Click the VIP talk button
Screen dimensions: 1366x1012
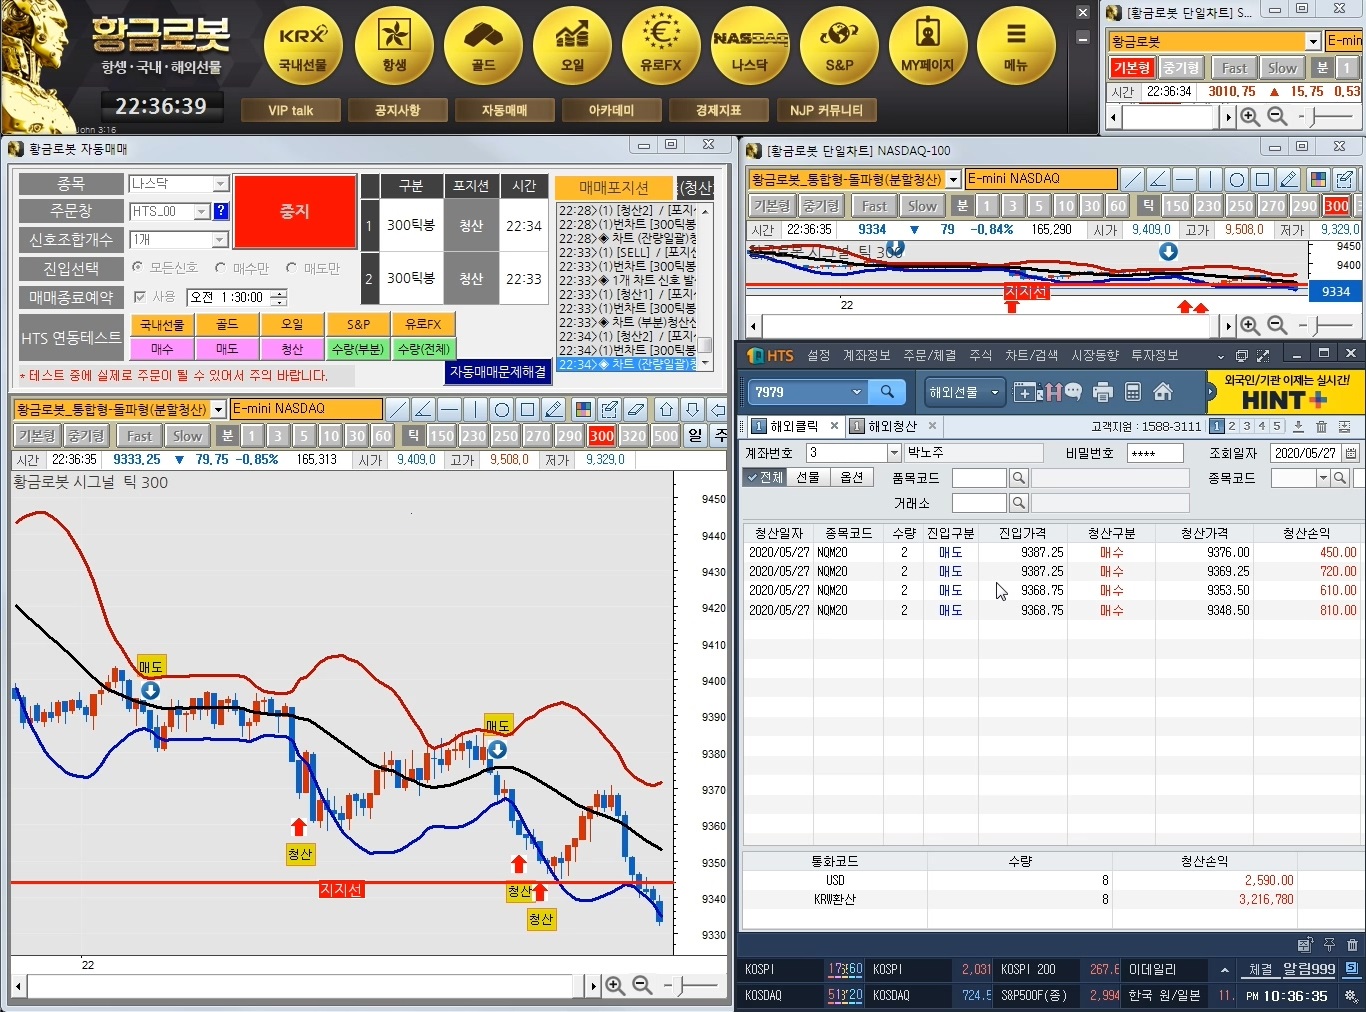[291, 110]
